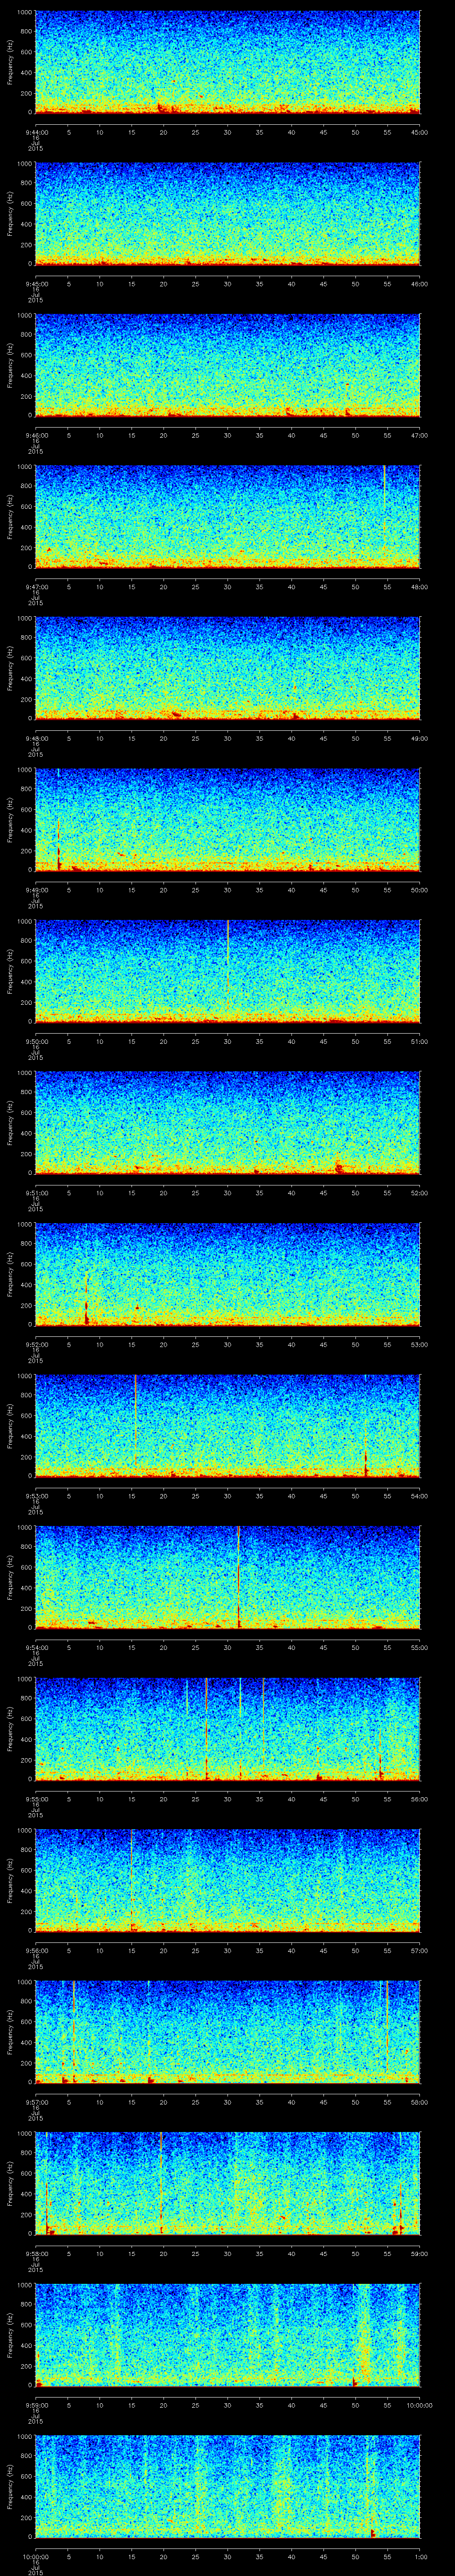Screen dimensions: 455x2576
Task: Click the spectrogram panel beginning at 9:51:00
Action: (x=227, y=1123)
